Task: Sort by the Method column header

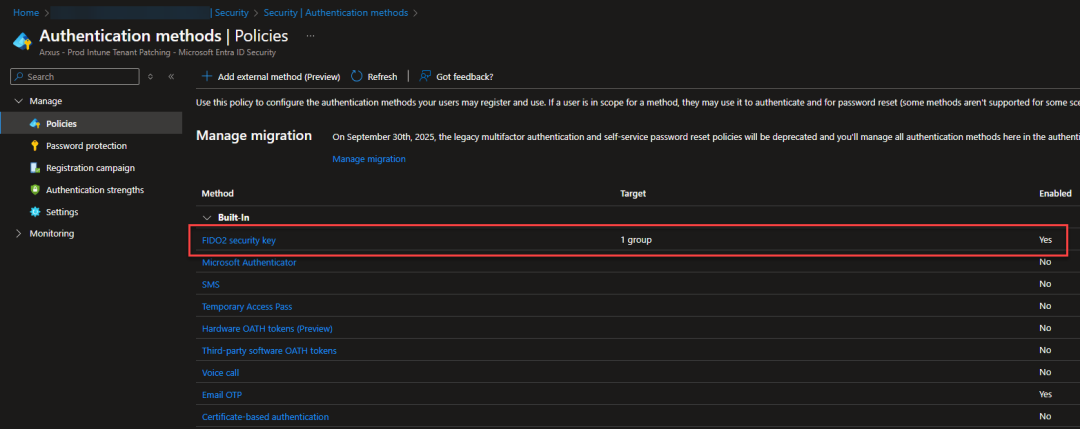Action: point(217,193)
